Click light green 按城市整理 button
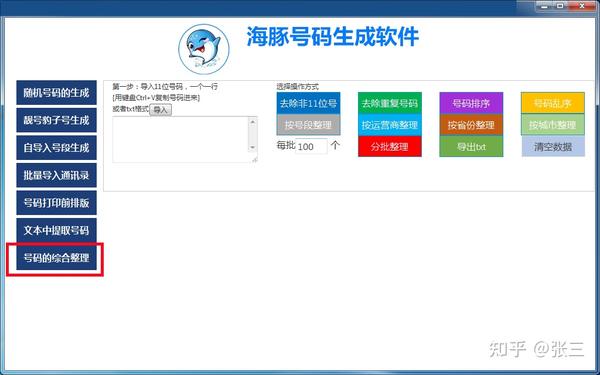This screenshot has height=375, width=600. click(553, 124)
